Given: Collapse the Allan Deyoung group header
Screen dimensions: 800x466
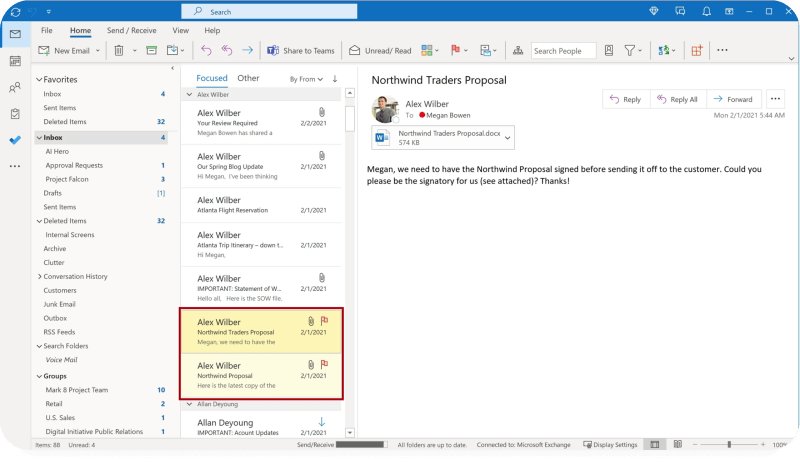Looking at the screenshot, I should 189,404.
